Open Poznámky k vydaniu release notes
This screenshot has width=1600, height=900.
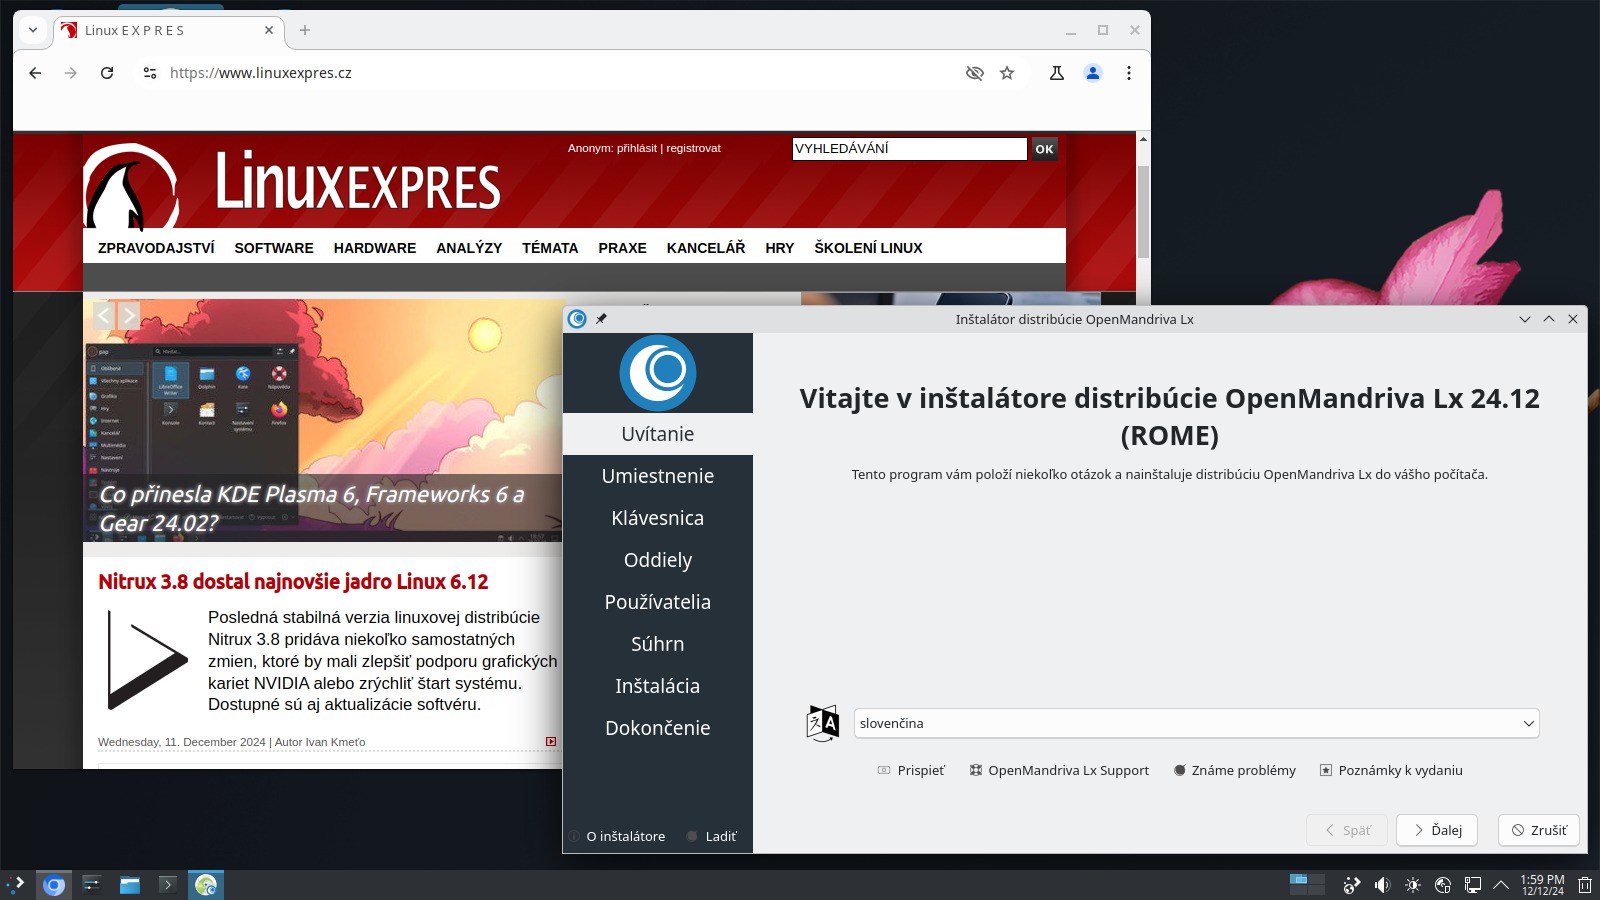pyautogui.click(x=1391, y=770)
